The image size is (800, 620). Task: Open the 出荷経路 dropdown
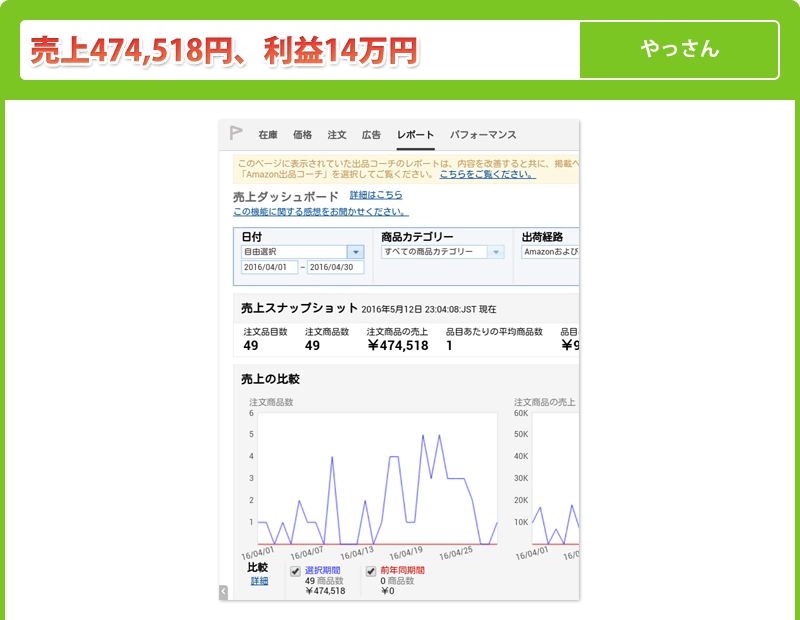548,252
